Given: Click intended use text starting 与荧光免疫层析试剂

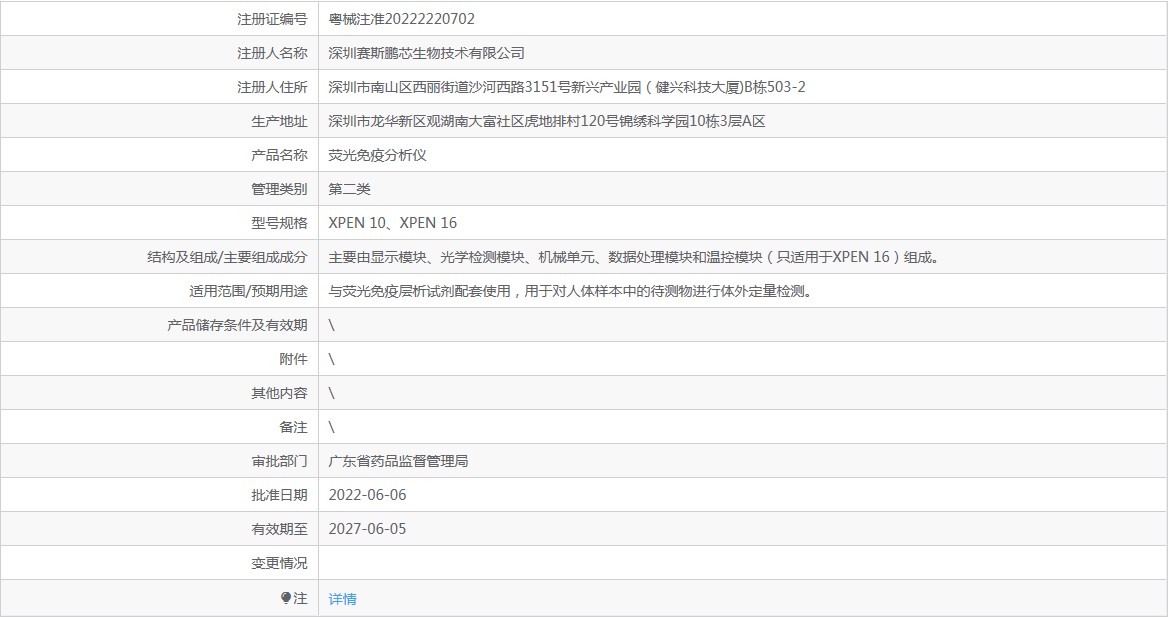Looking at the screenshot, I should (x=572, y=291).
